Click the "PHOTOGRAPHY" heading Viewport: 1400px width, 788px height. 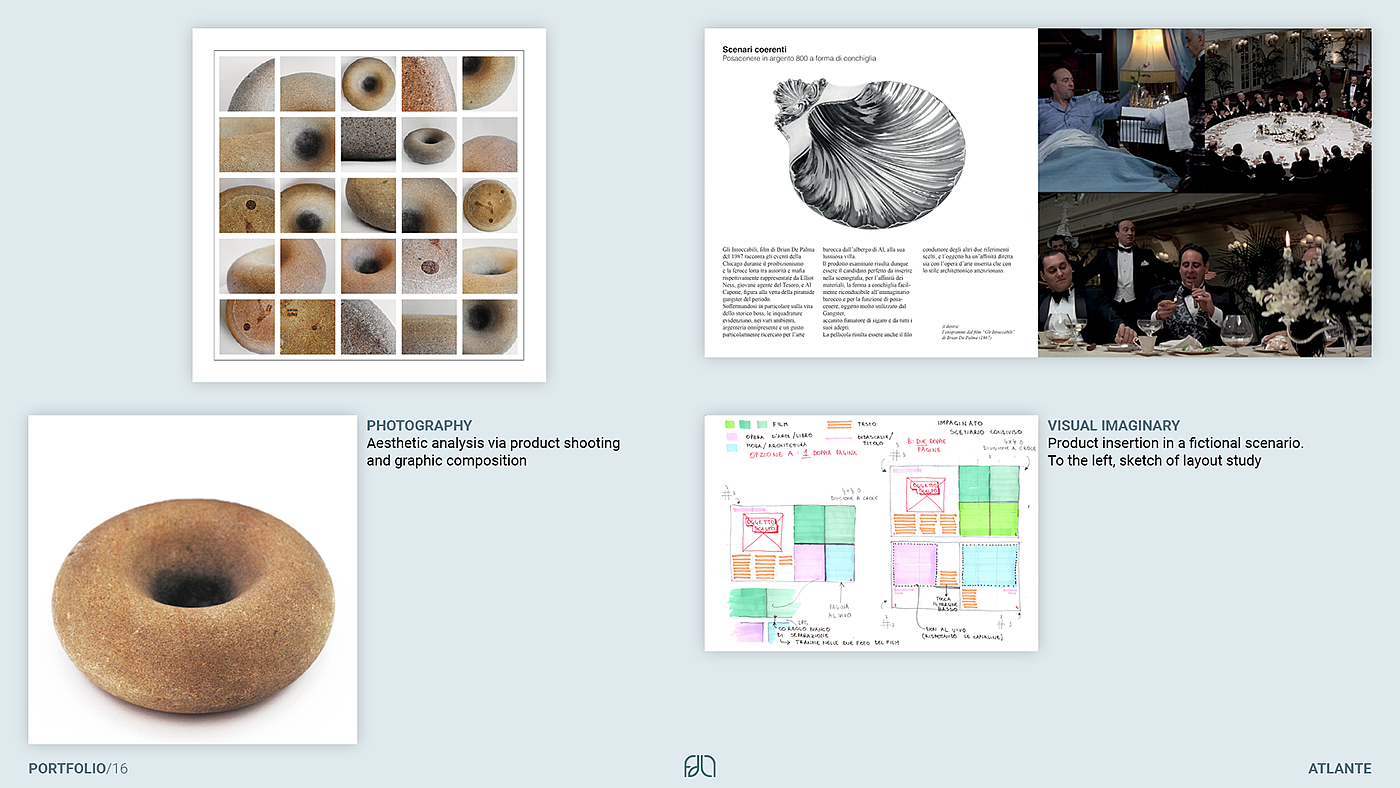419,425
